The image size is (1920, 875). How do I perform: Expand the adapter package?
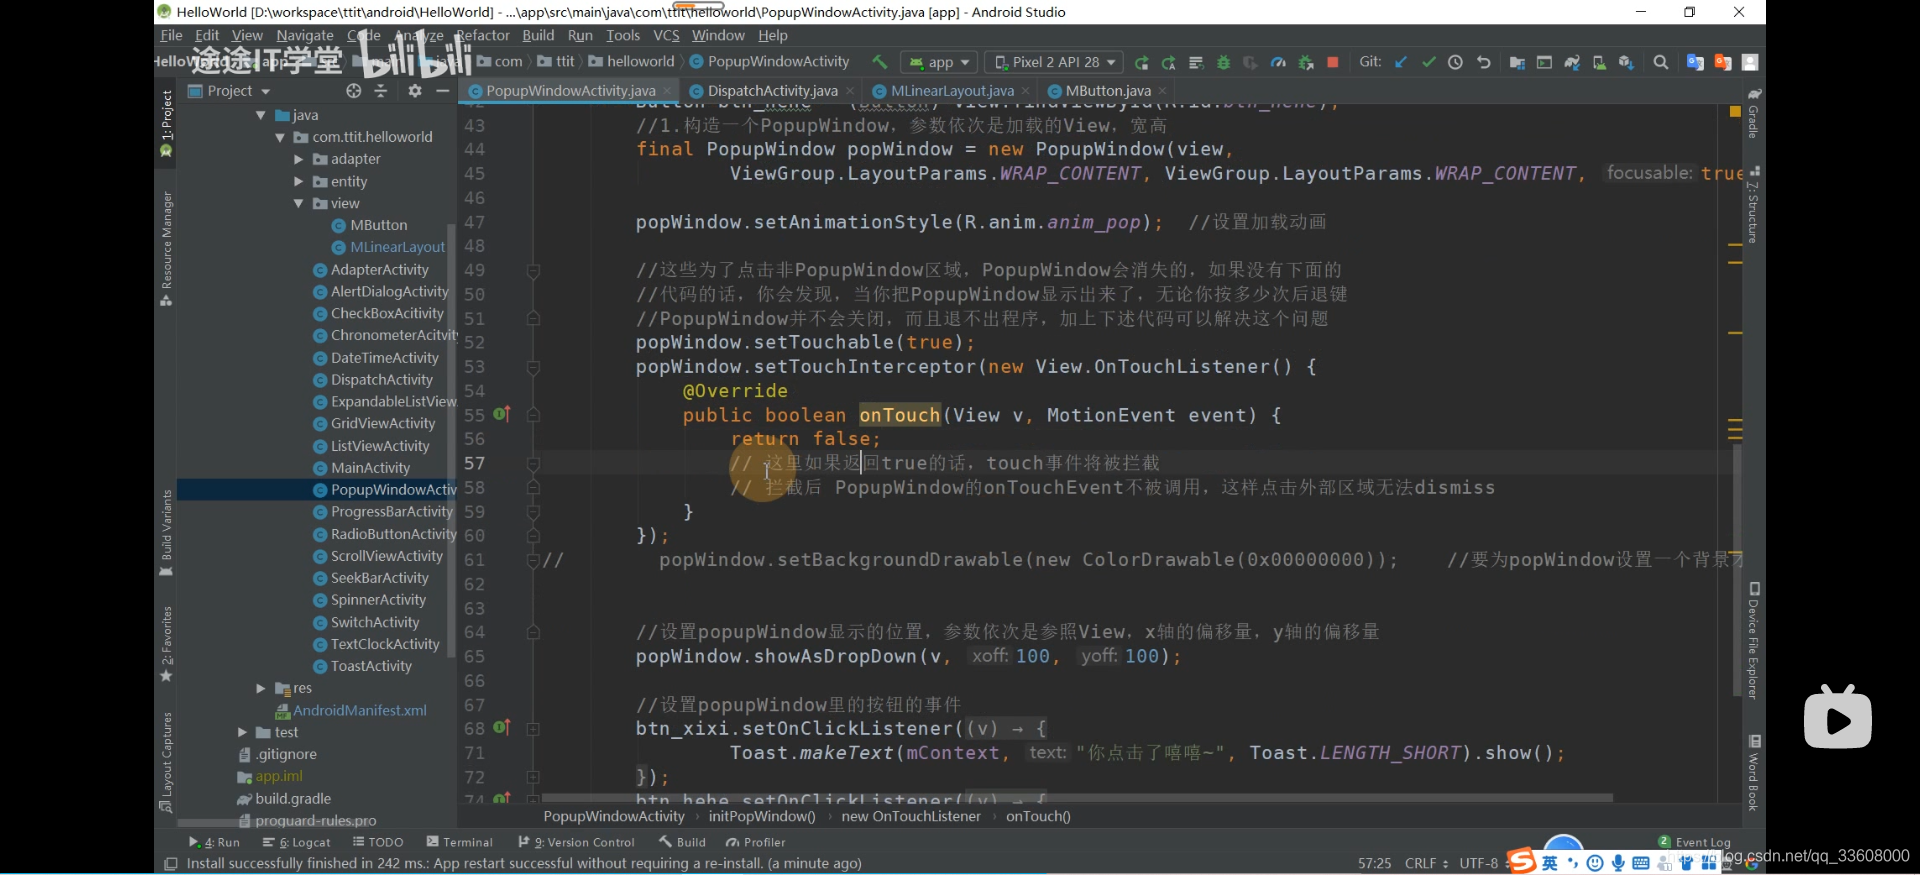coord(298,159)
